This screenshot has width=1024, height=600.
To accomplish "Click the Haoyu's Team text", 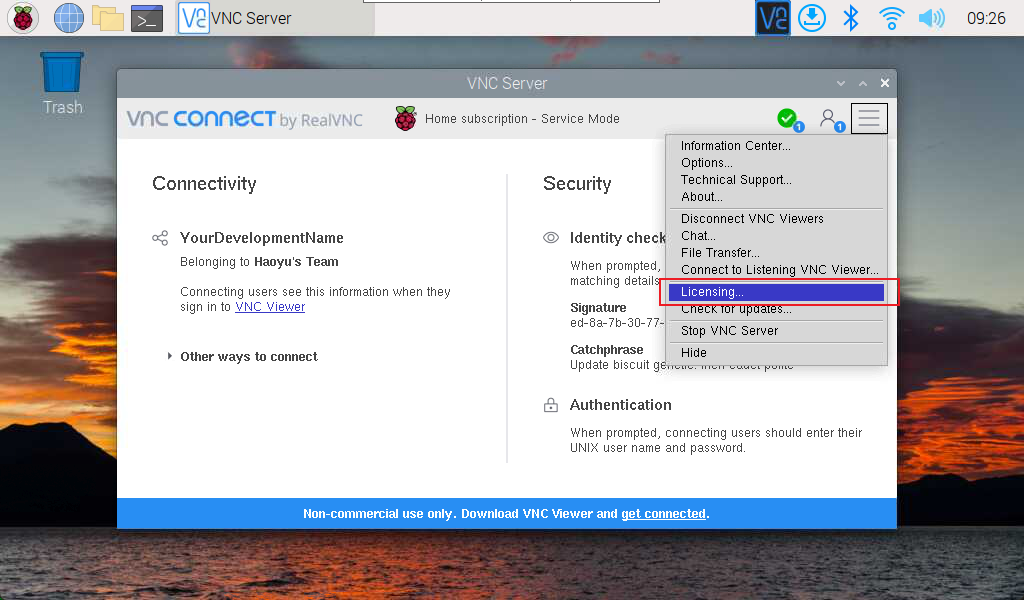I will click(x=296, y=262).
